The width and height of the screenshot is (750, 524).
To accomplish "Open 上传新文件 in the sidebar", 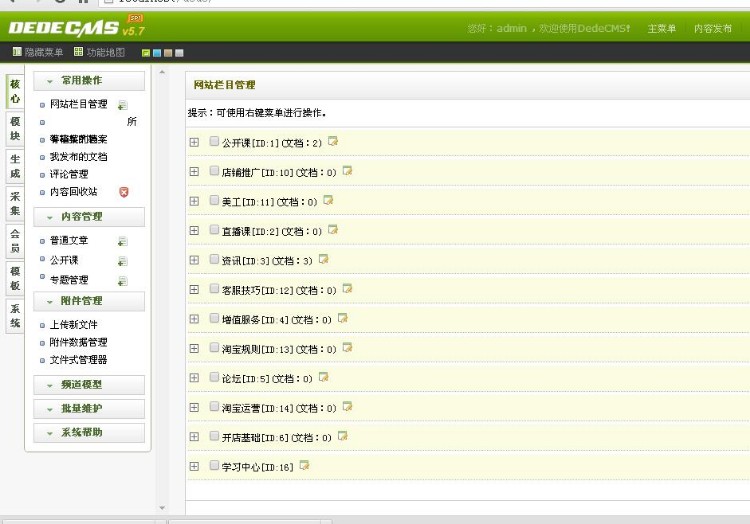I will [74, 325].
